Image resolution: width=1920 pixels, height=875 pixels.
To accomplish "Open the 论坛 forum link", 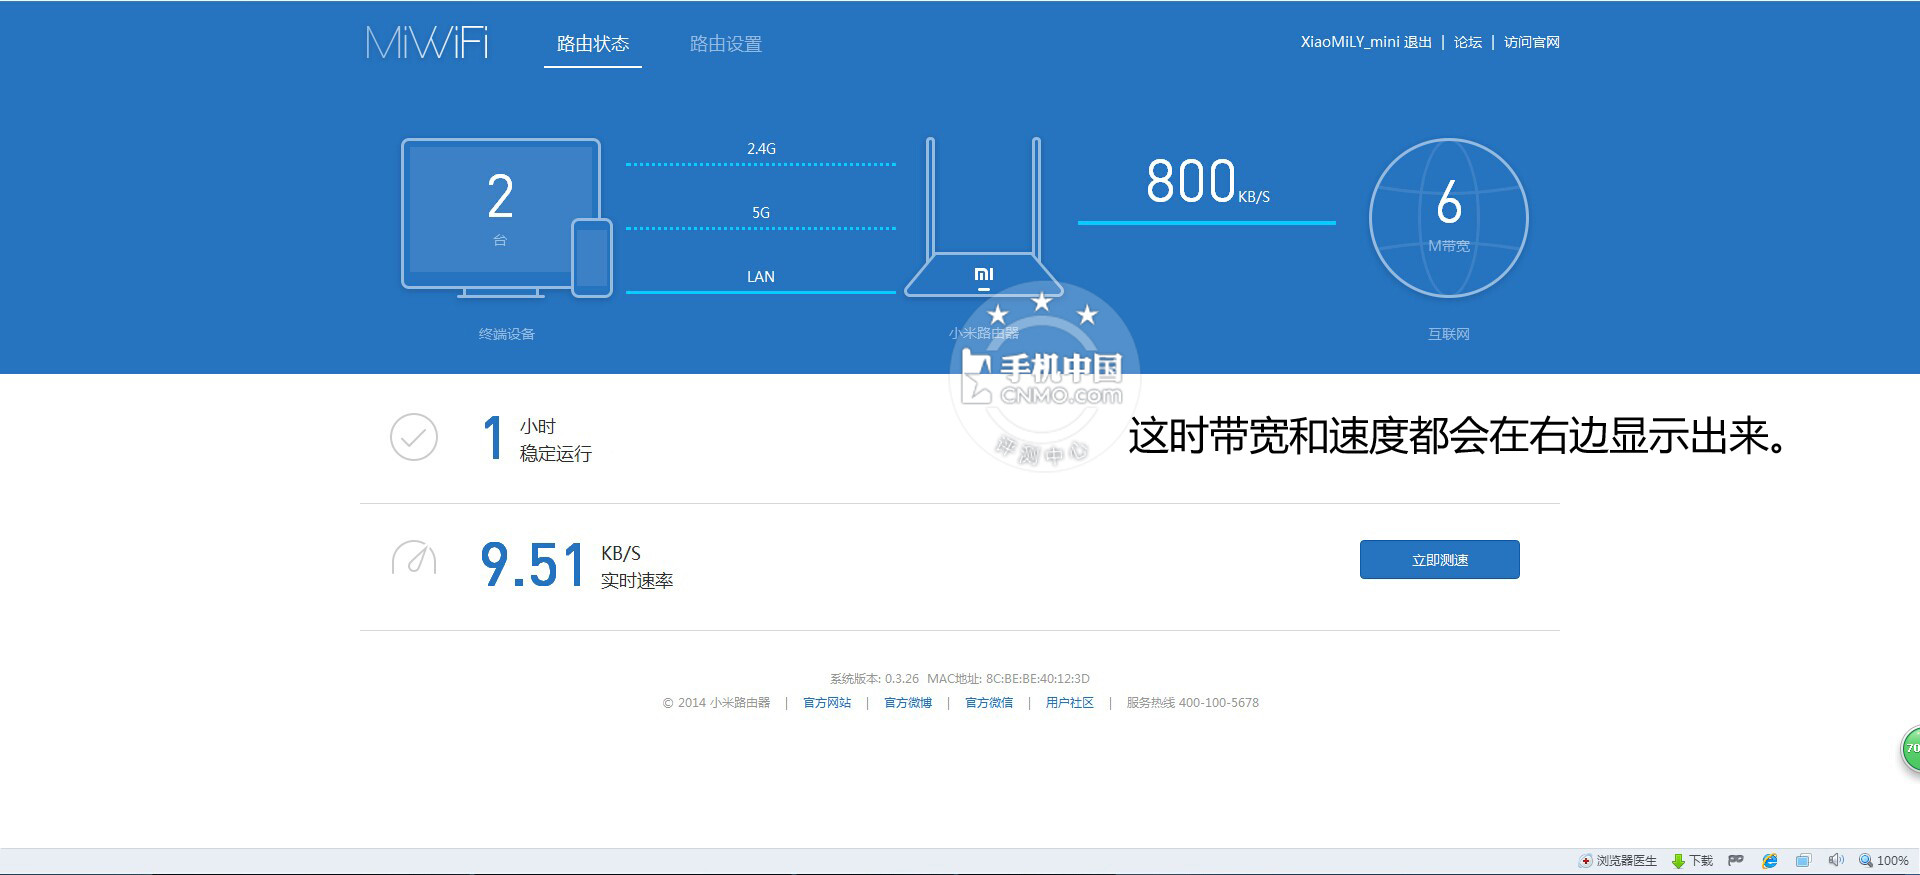I will 1467,42.
